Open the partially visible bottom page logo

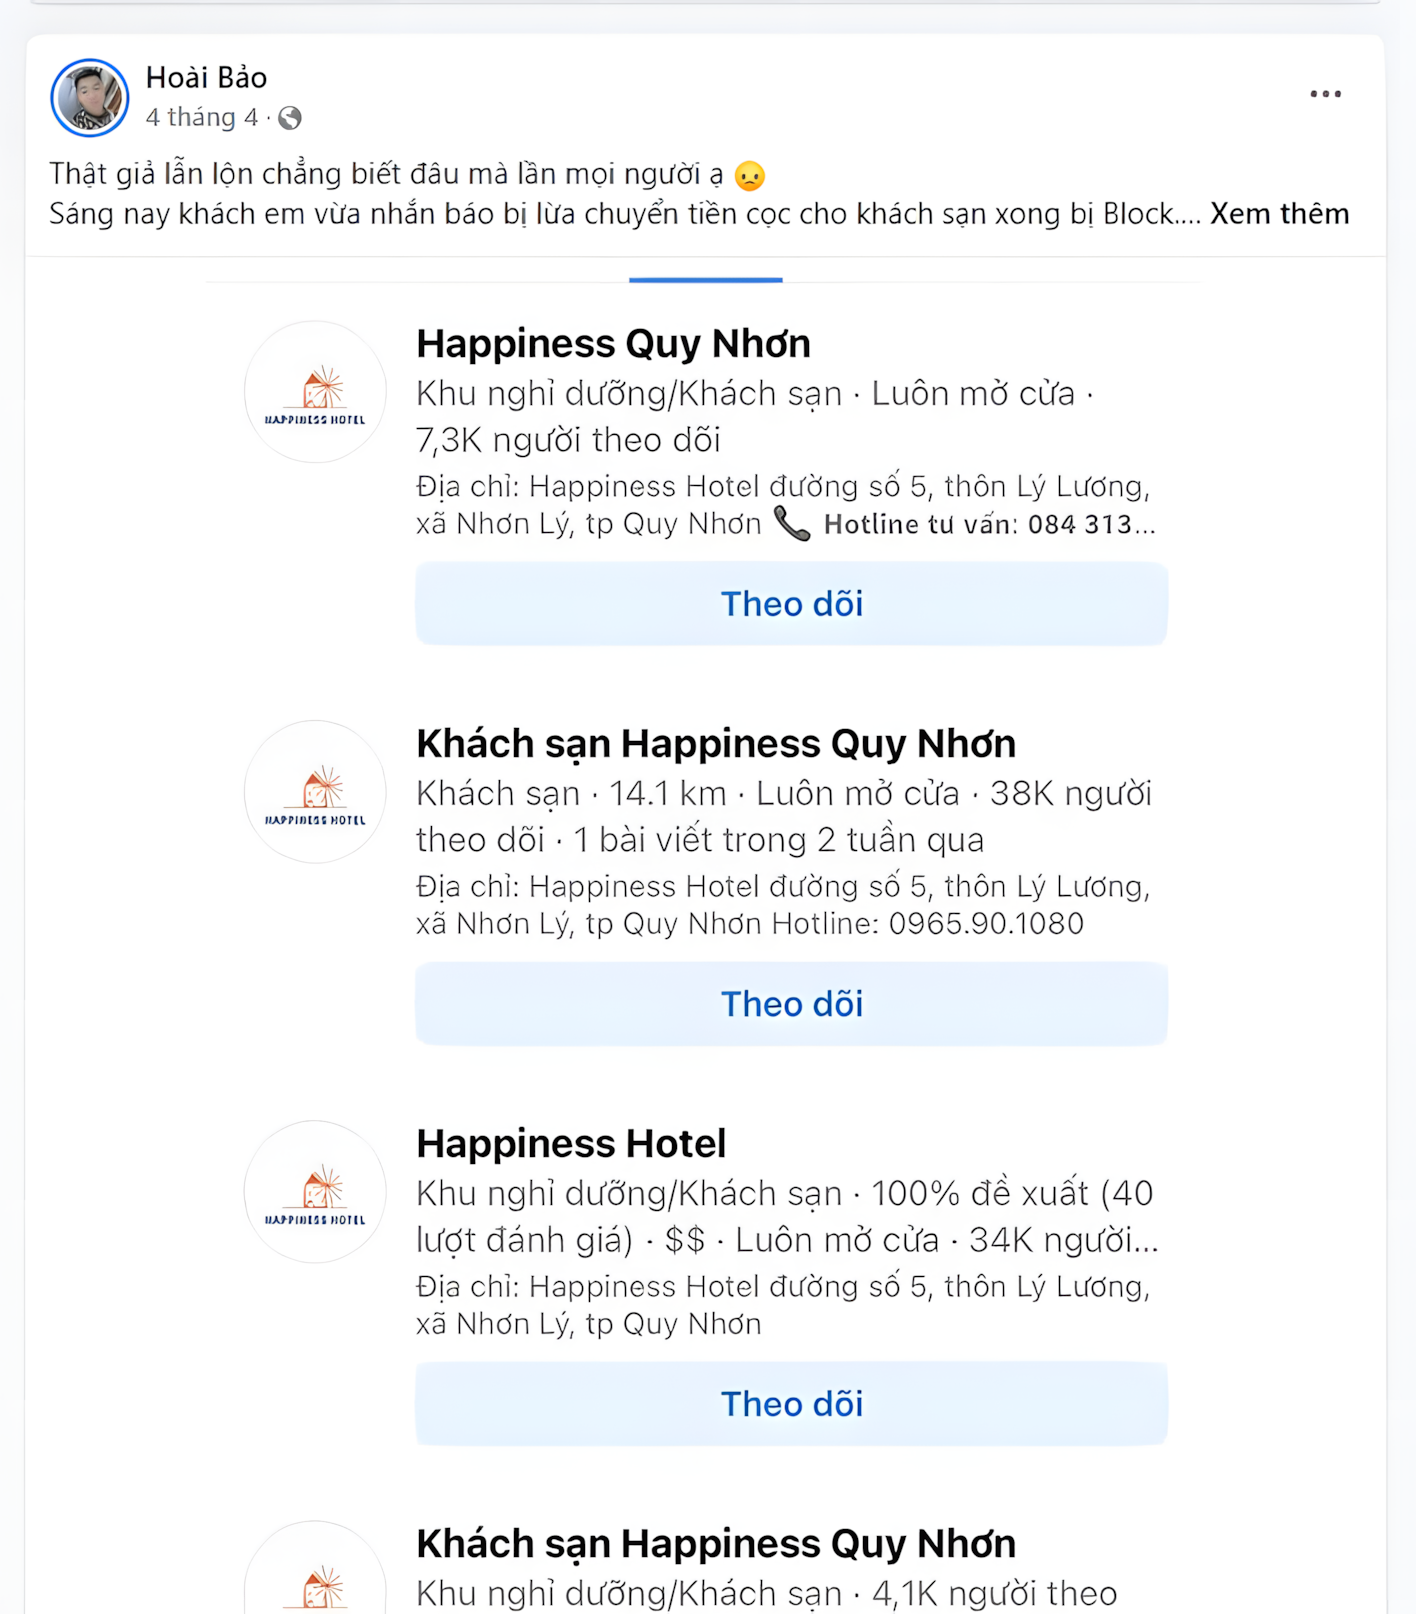315,1570
